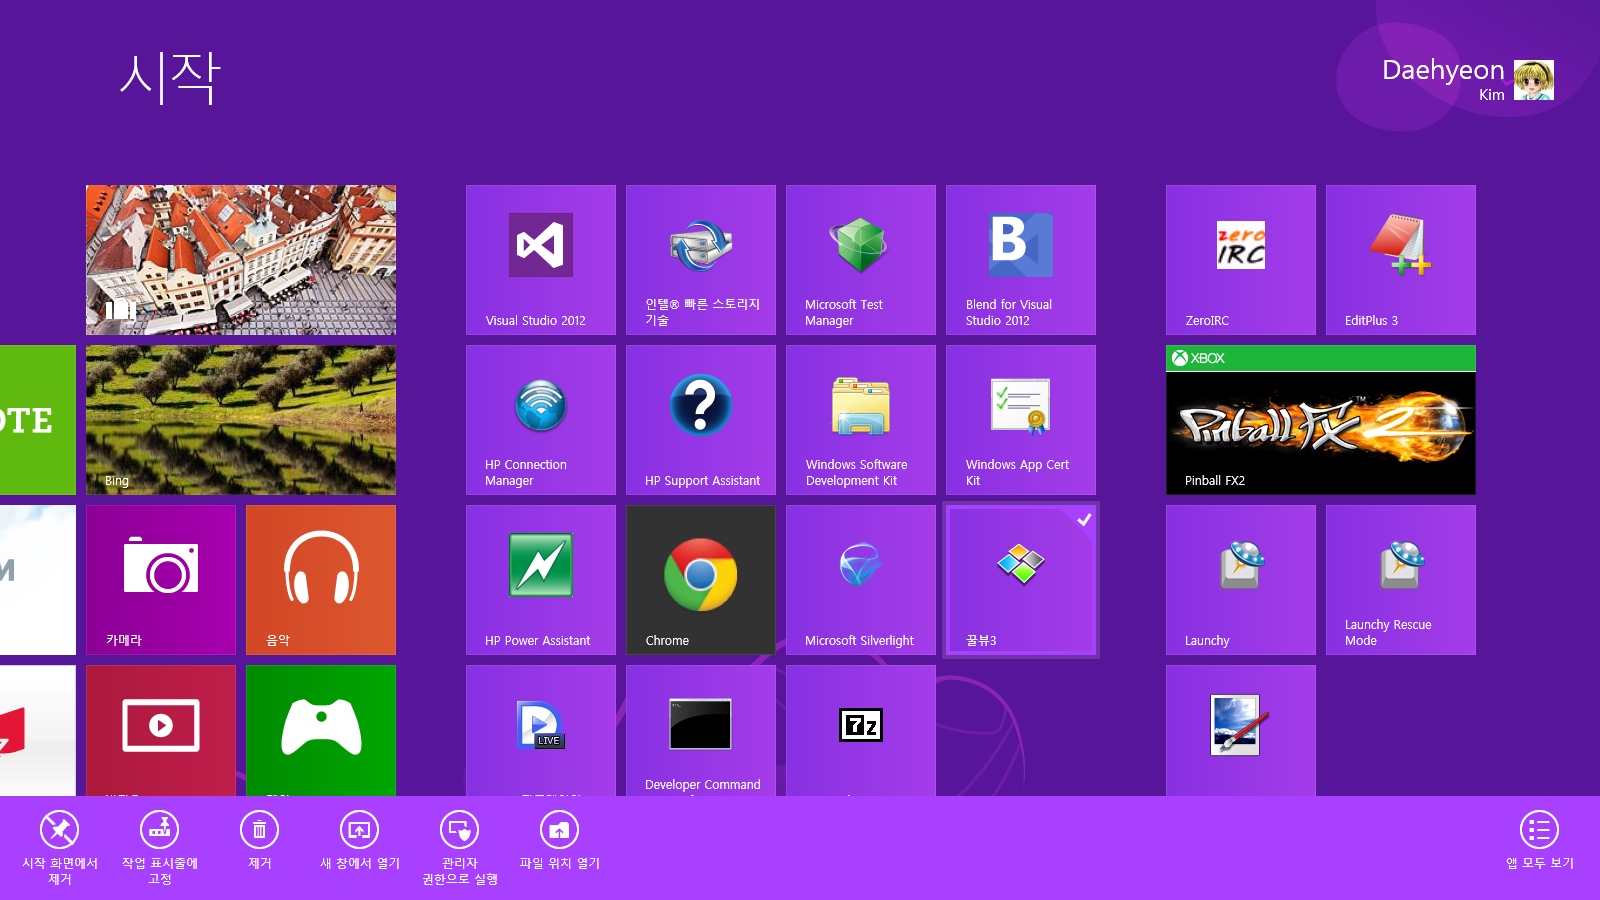The width and height of the screenshot is (1600, 900).
Task: Select 작업 표시줄에 고정 to pin to taskbar
Action: (160, 848)
